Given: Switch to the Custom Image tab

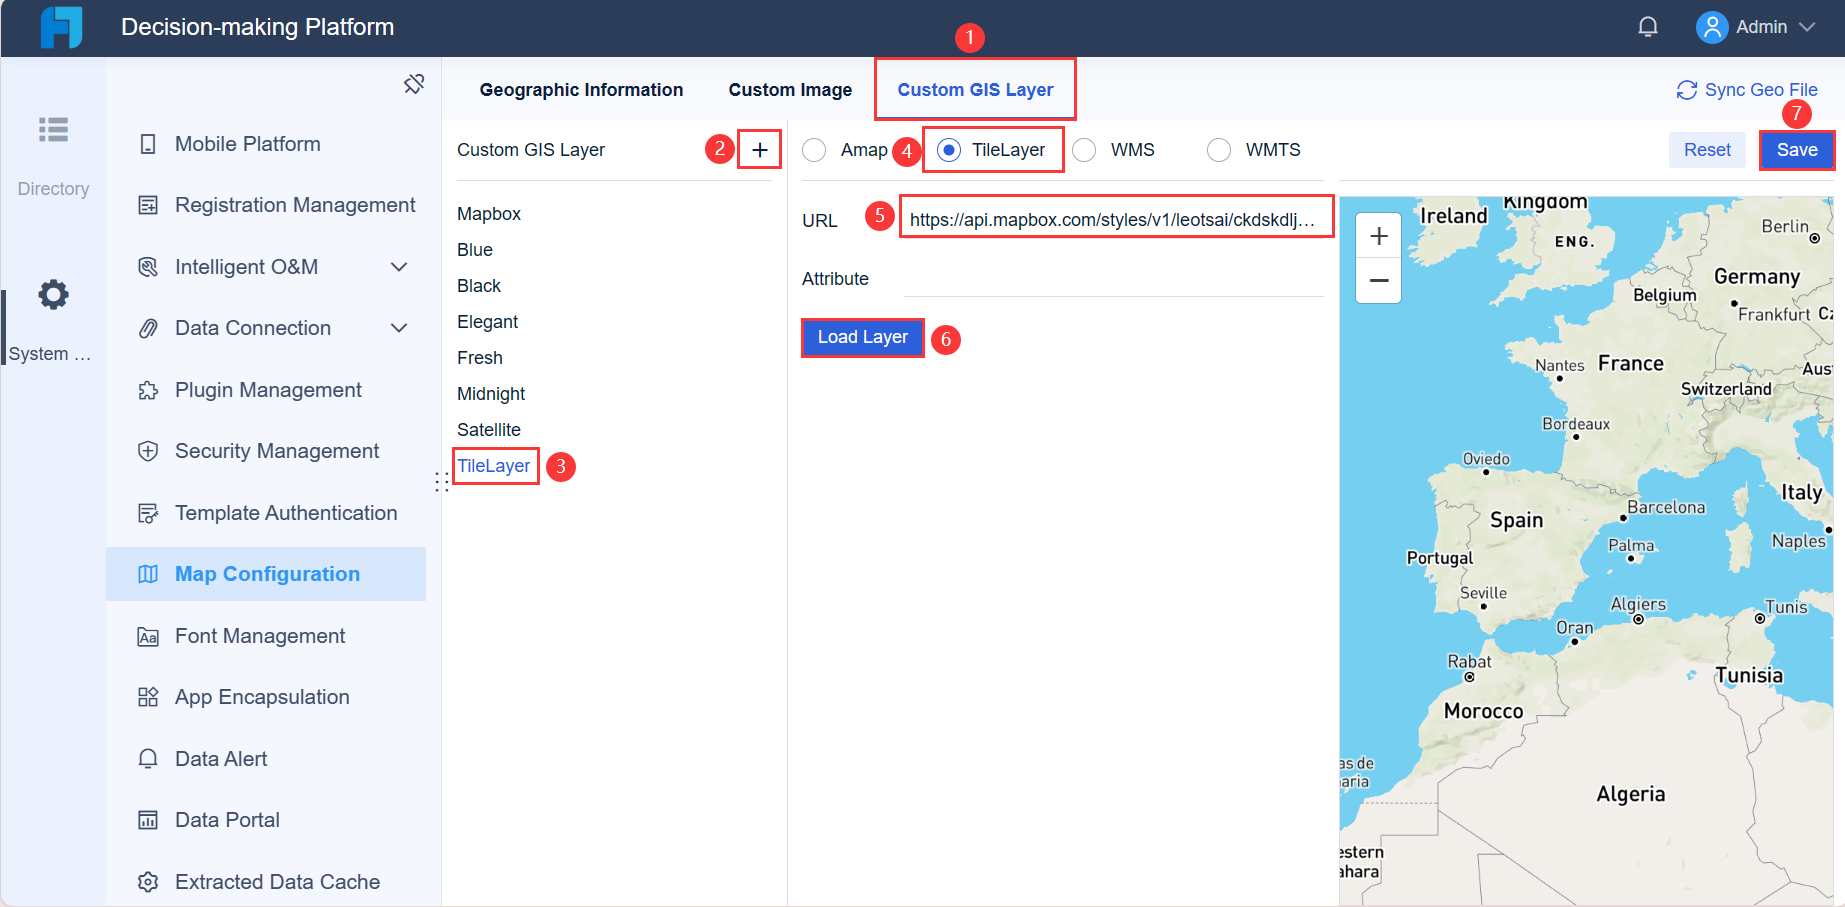Looking at the screenshot, I should (x=790, y=89).
